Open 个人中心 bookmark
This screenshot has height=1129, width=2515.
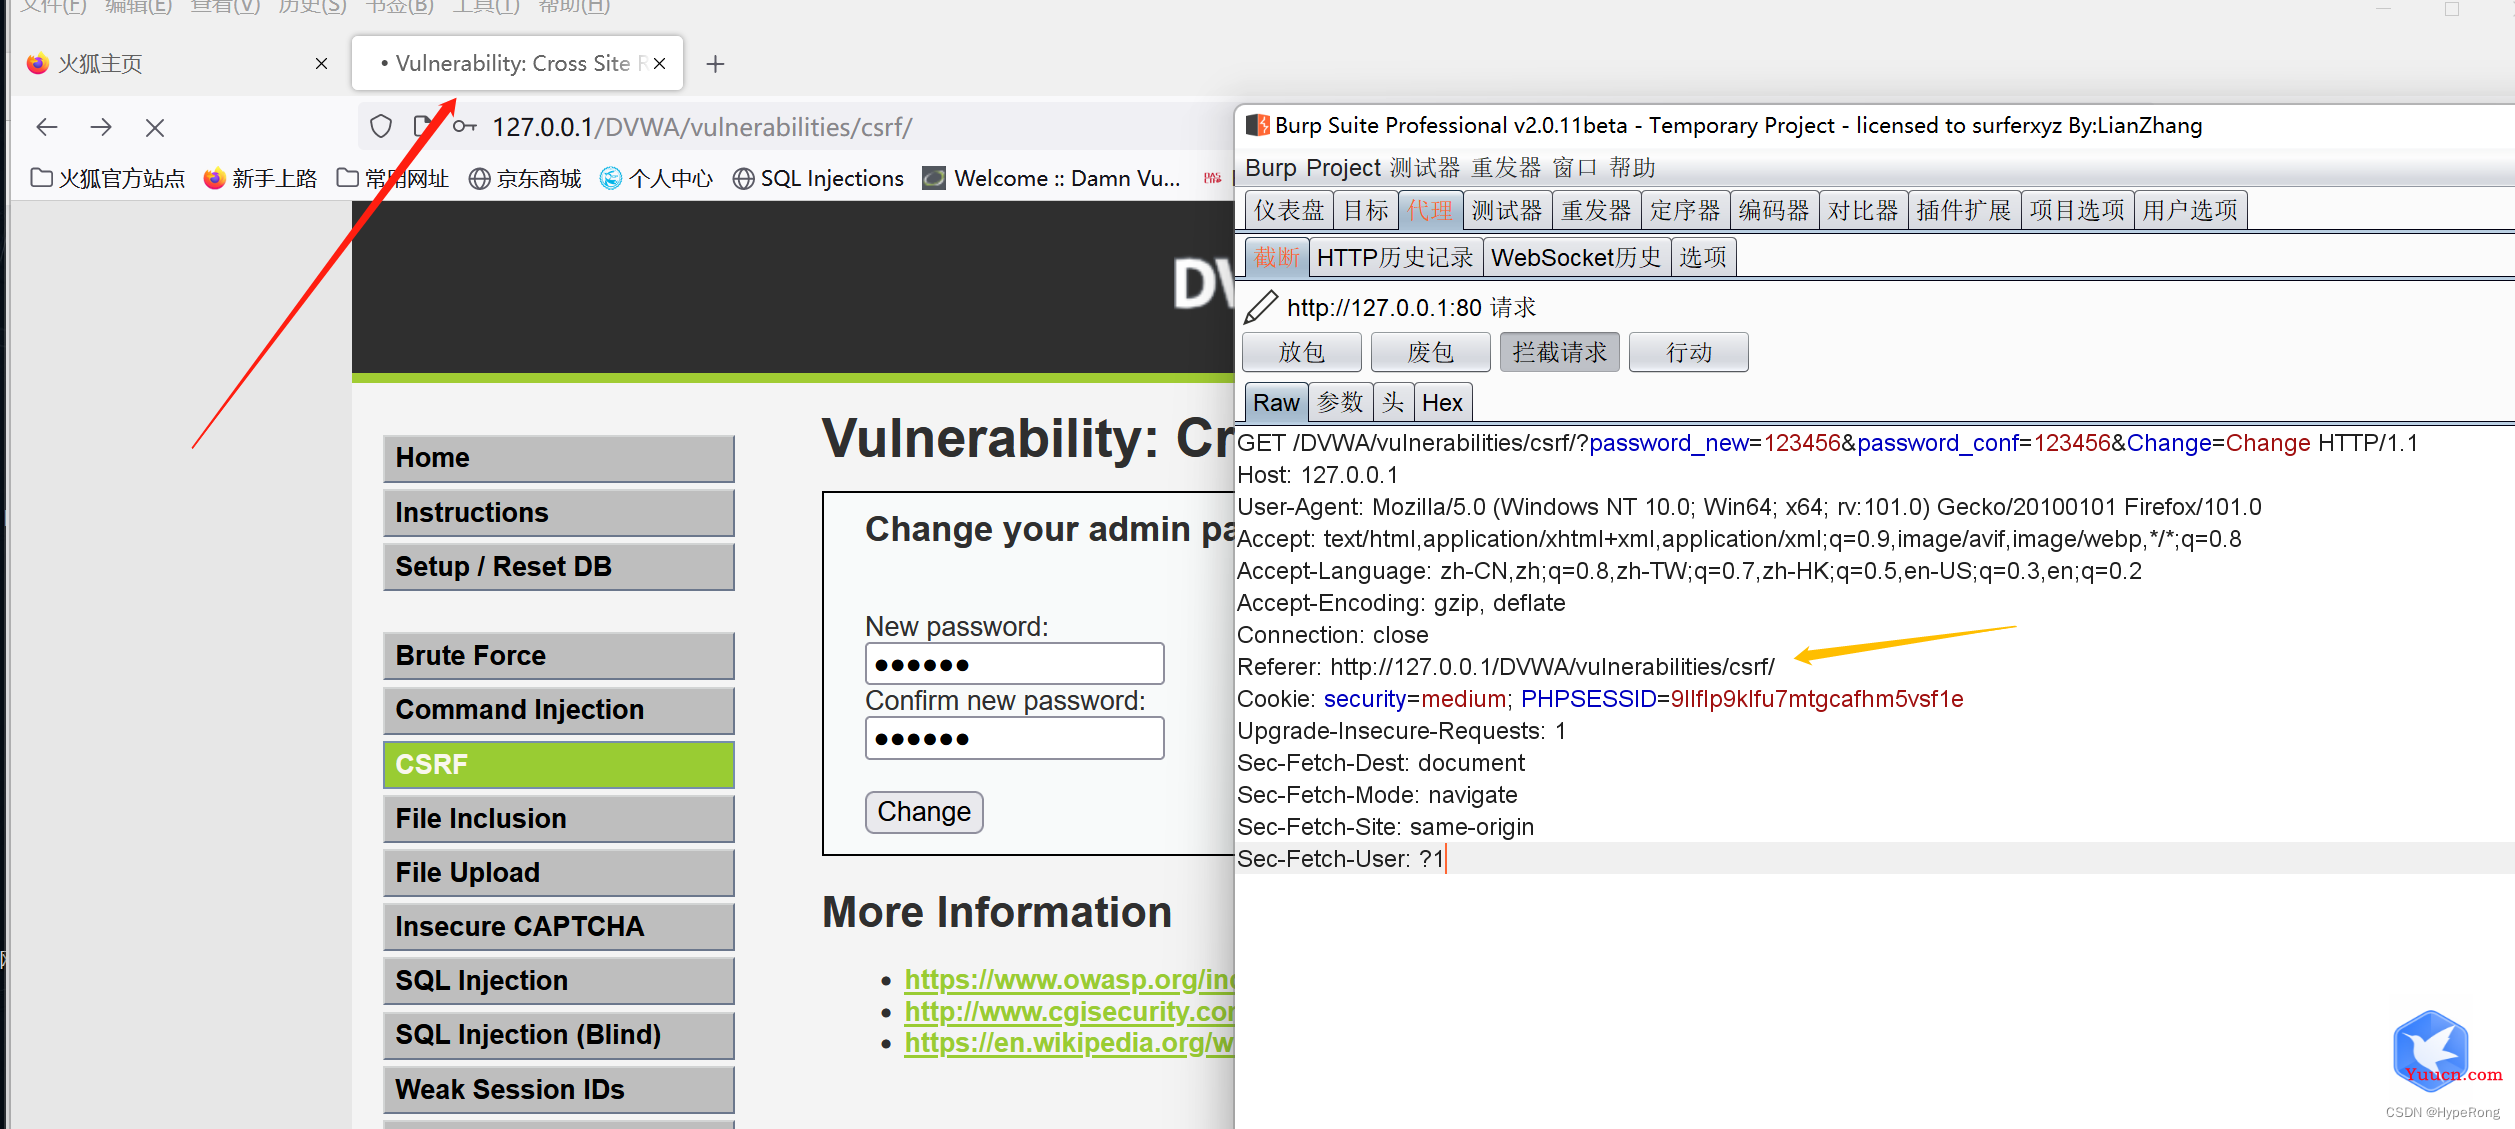click(656, 178)
